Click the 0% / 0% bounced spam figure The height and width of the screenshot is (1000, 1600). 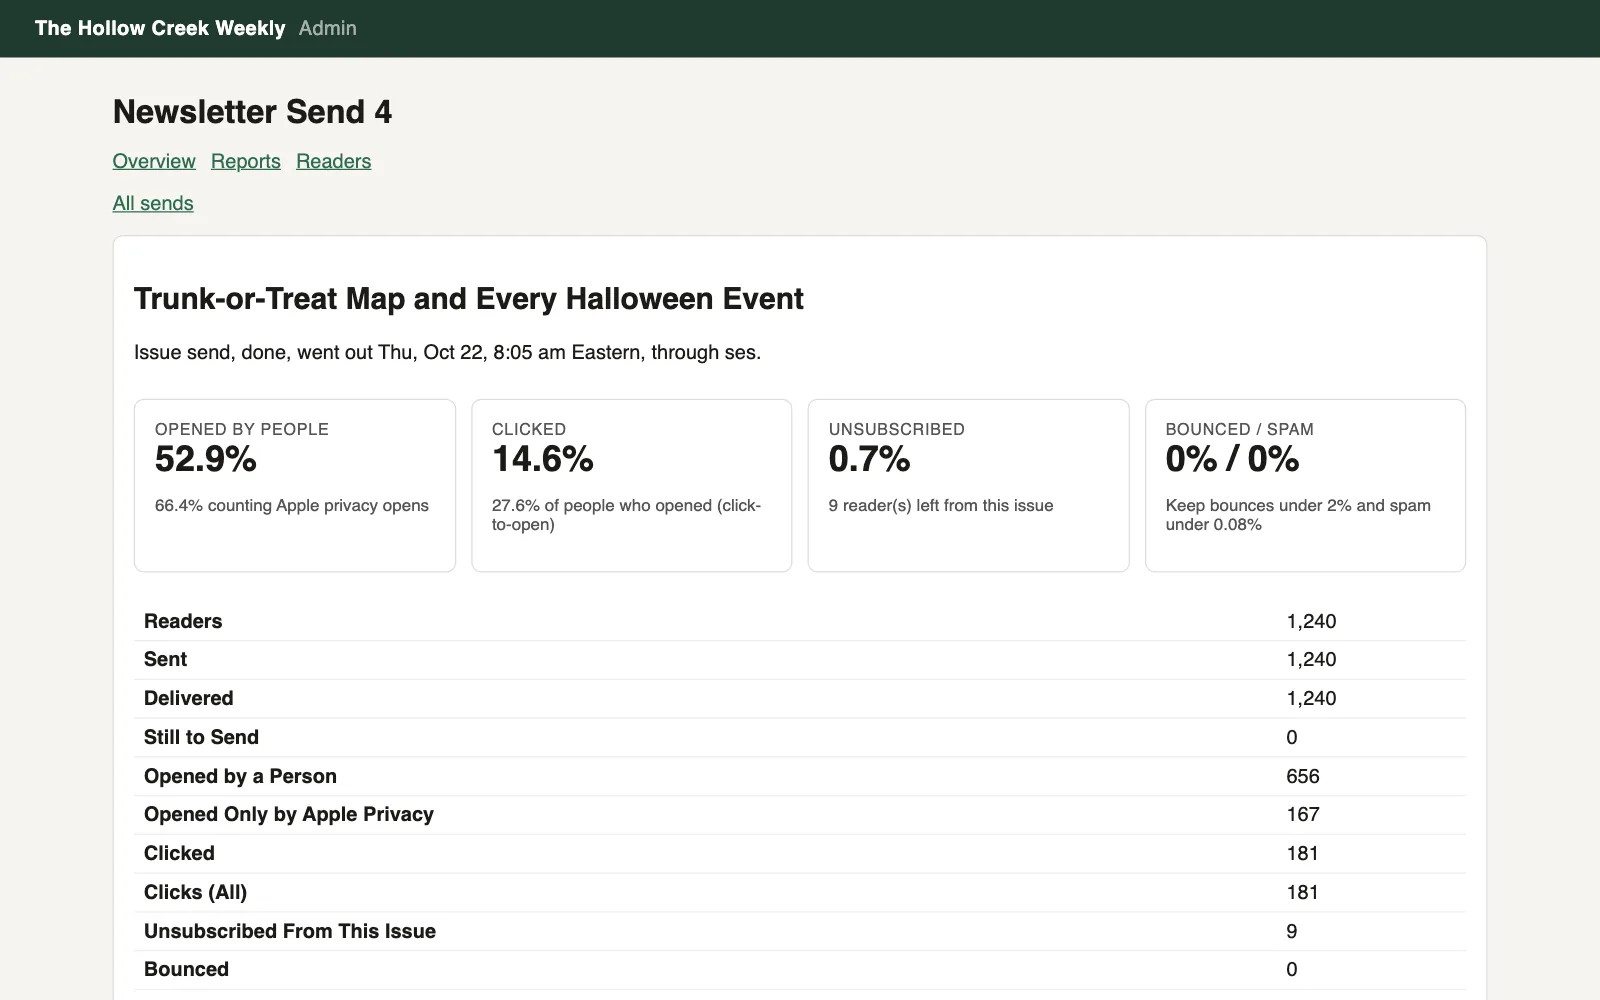point(1232,459)
